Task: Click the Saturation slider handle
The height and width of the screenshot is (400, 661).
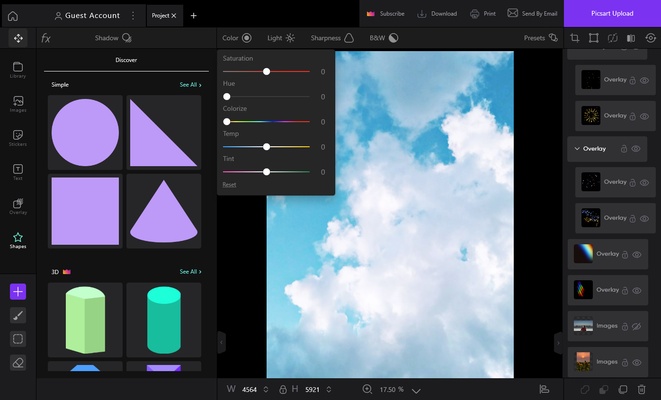Action: (266, 72)
